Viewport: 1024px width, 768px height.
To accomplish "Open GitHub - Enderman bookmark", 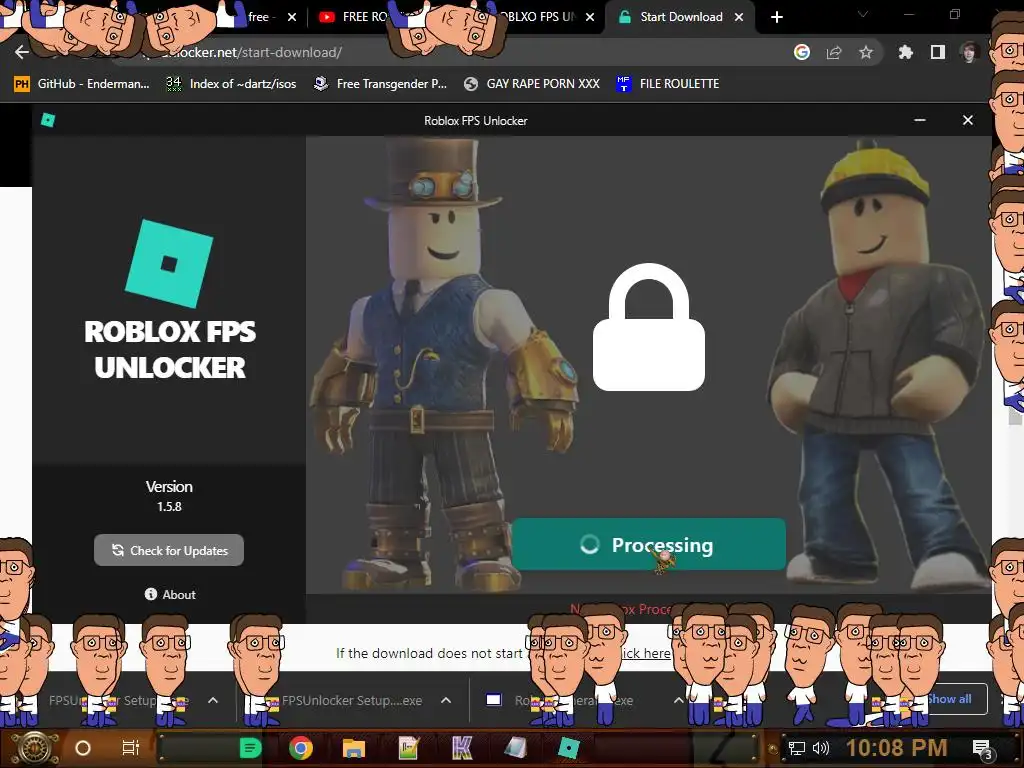I will [x=82, y=84].
